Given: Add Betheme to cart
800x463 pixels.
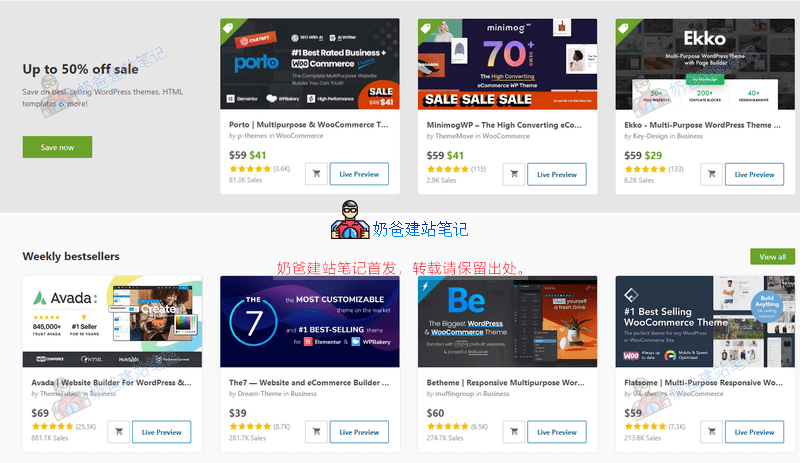Looking at the screenshot, I should pos(514,432).
